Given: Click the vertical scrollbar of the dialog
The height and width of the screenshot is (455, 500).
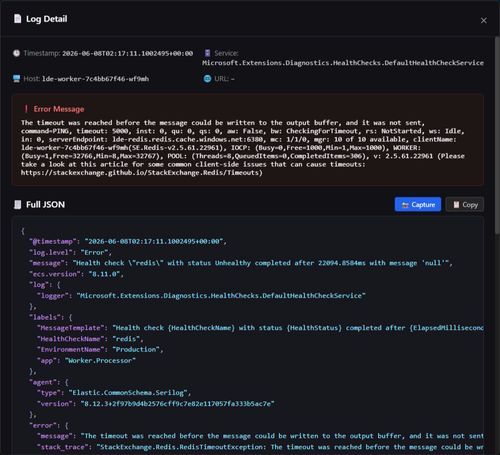Looking at the screenshot, I should (x=497, y=135).
